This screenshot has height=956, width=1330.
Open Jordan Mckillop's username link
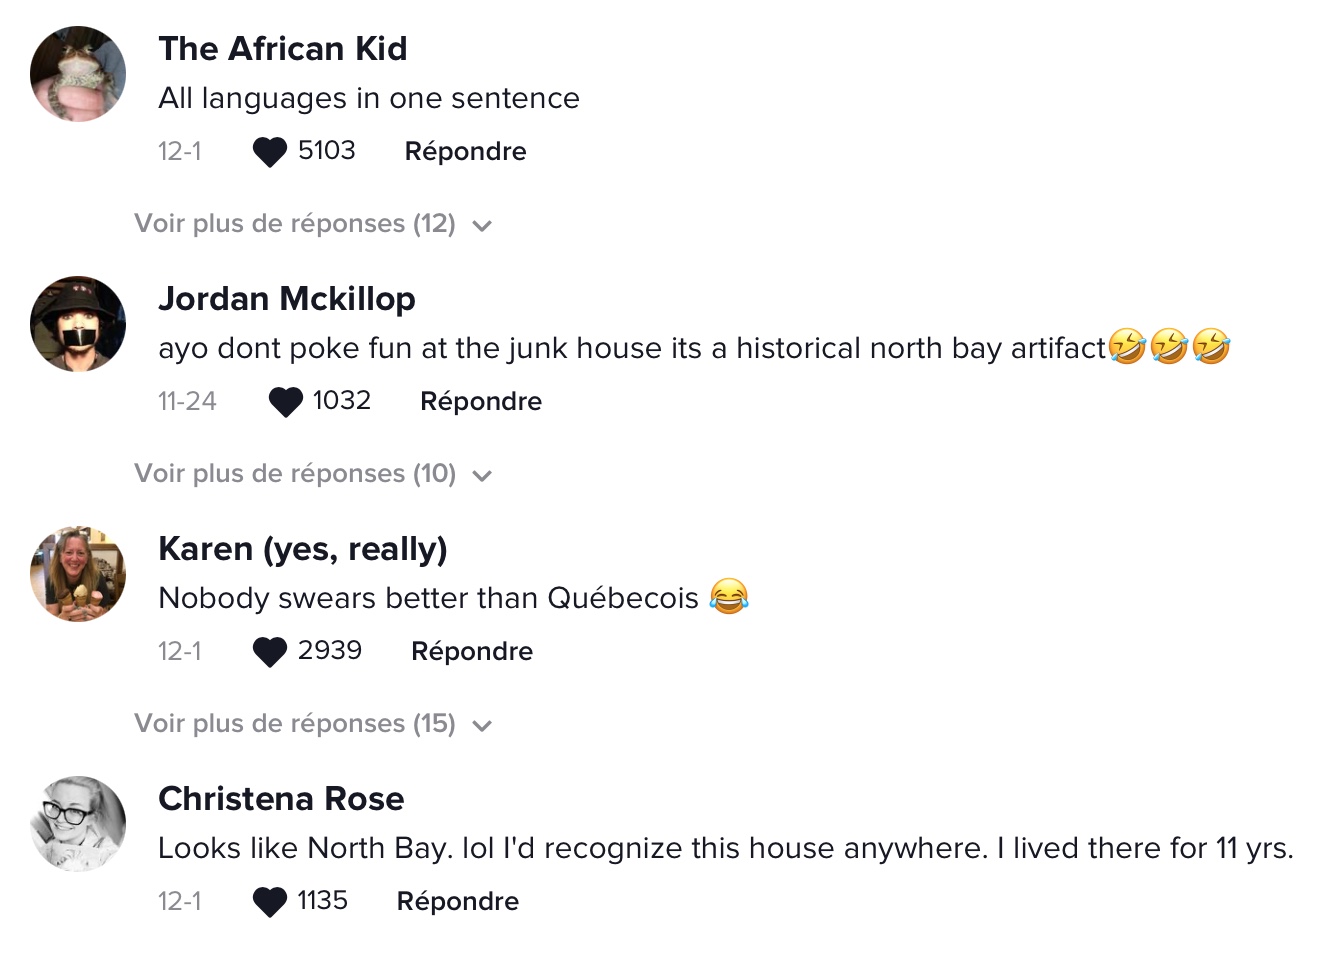coord(287,298)
